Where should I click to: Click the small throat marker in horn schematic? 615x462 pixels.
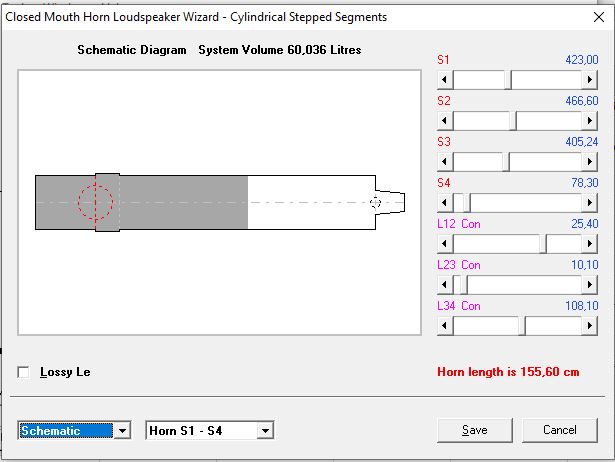tap(375, 203)
